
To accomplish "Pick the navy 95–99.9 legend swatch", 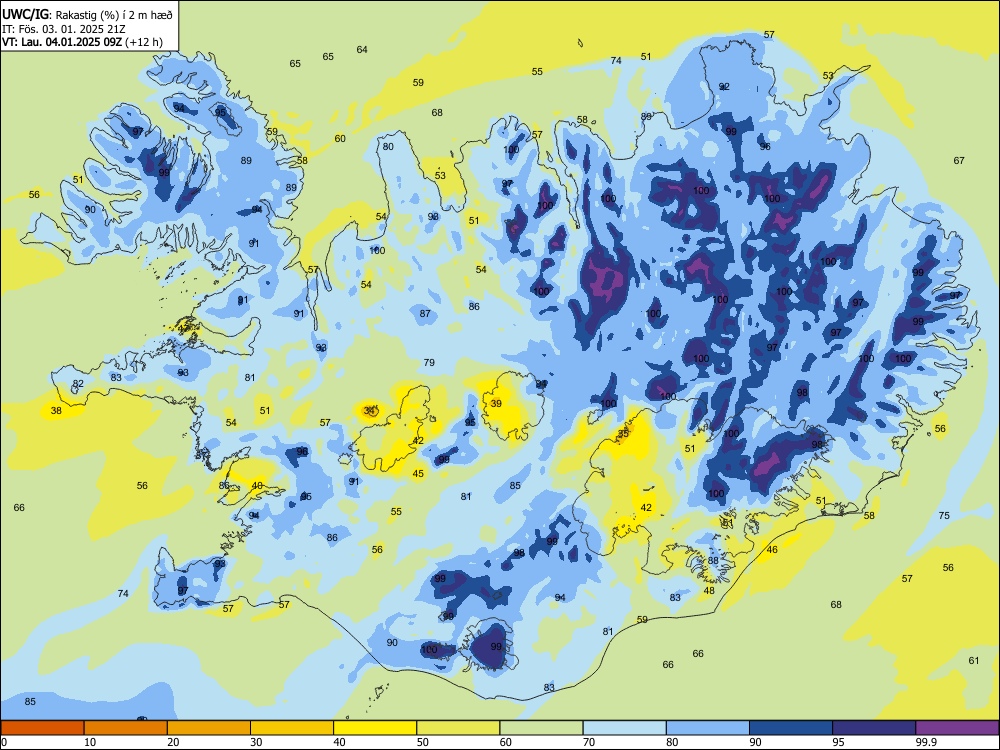I will (x=874, y=728).
